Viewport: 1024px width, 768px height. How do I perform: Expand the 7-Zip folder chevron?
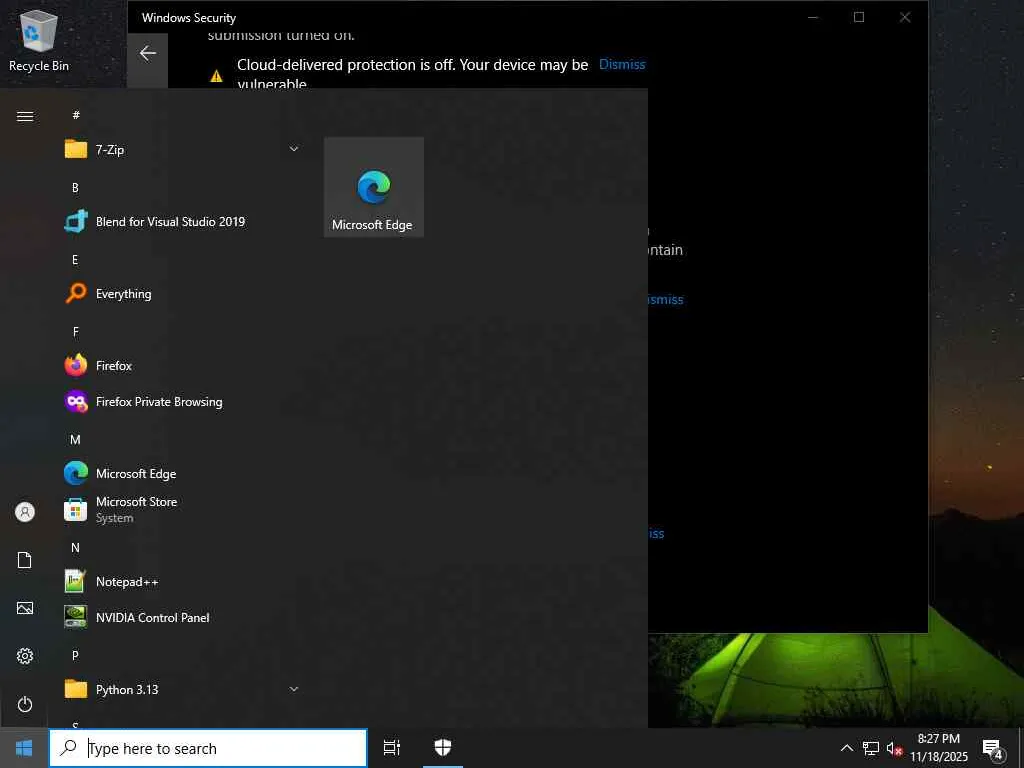pyautogui.click(x=294, y=150)
